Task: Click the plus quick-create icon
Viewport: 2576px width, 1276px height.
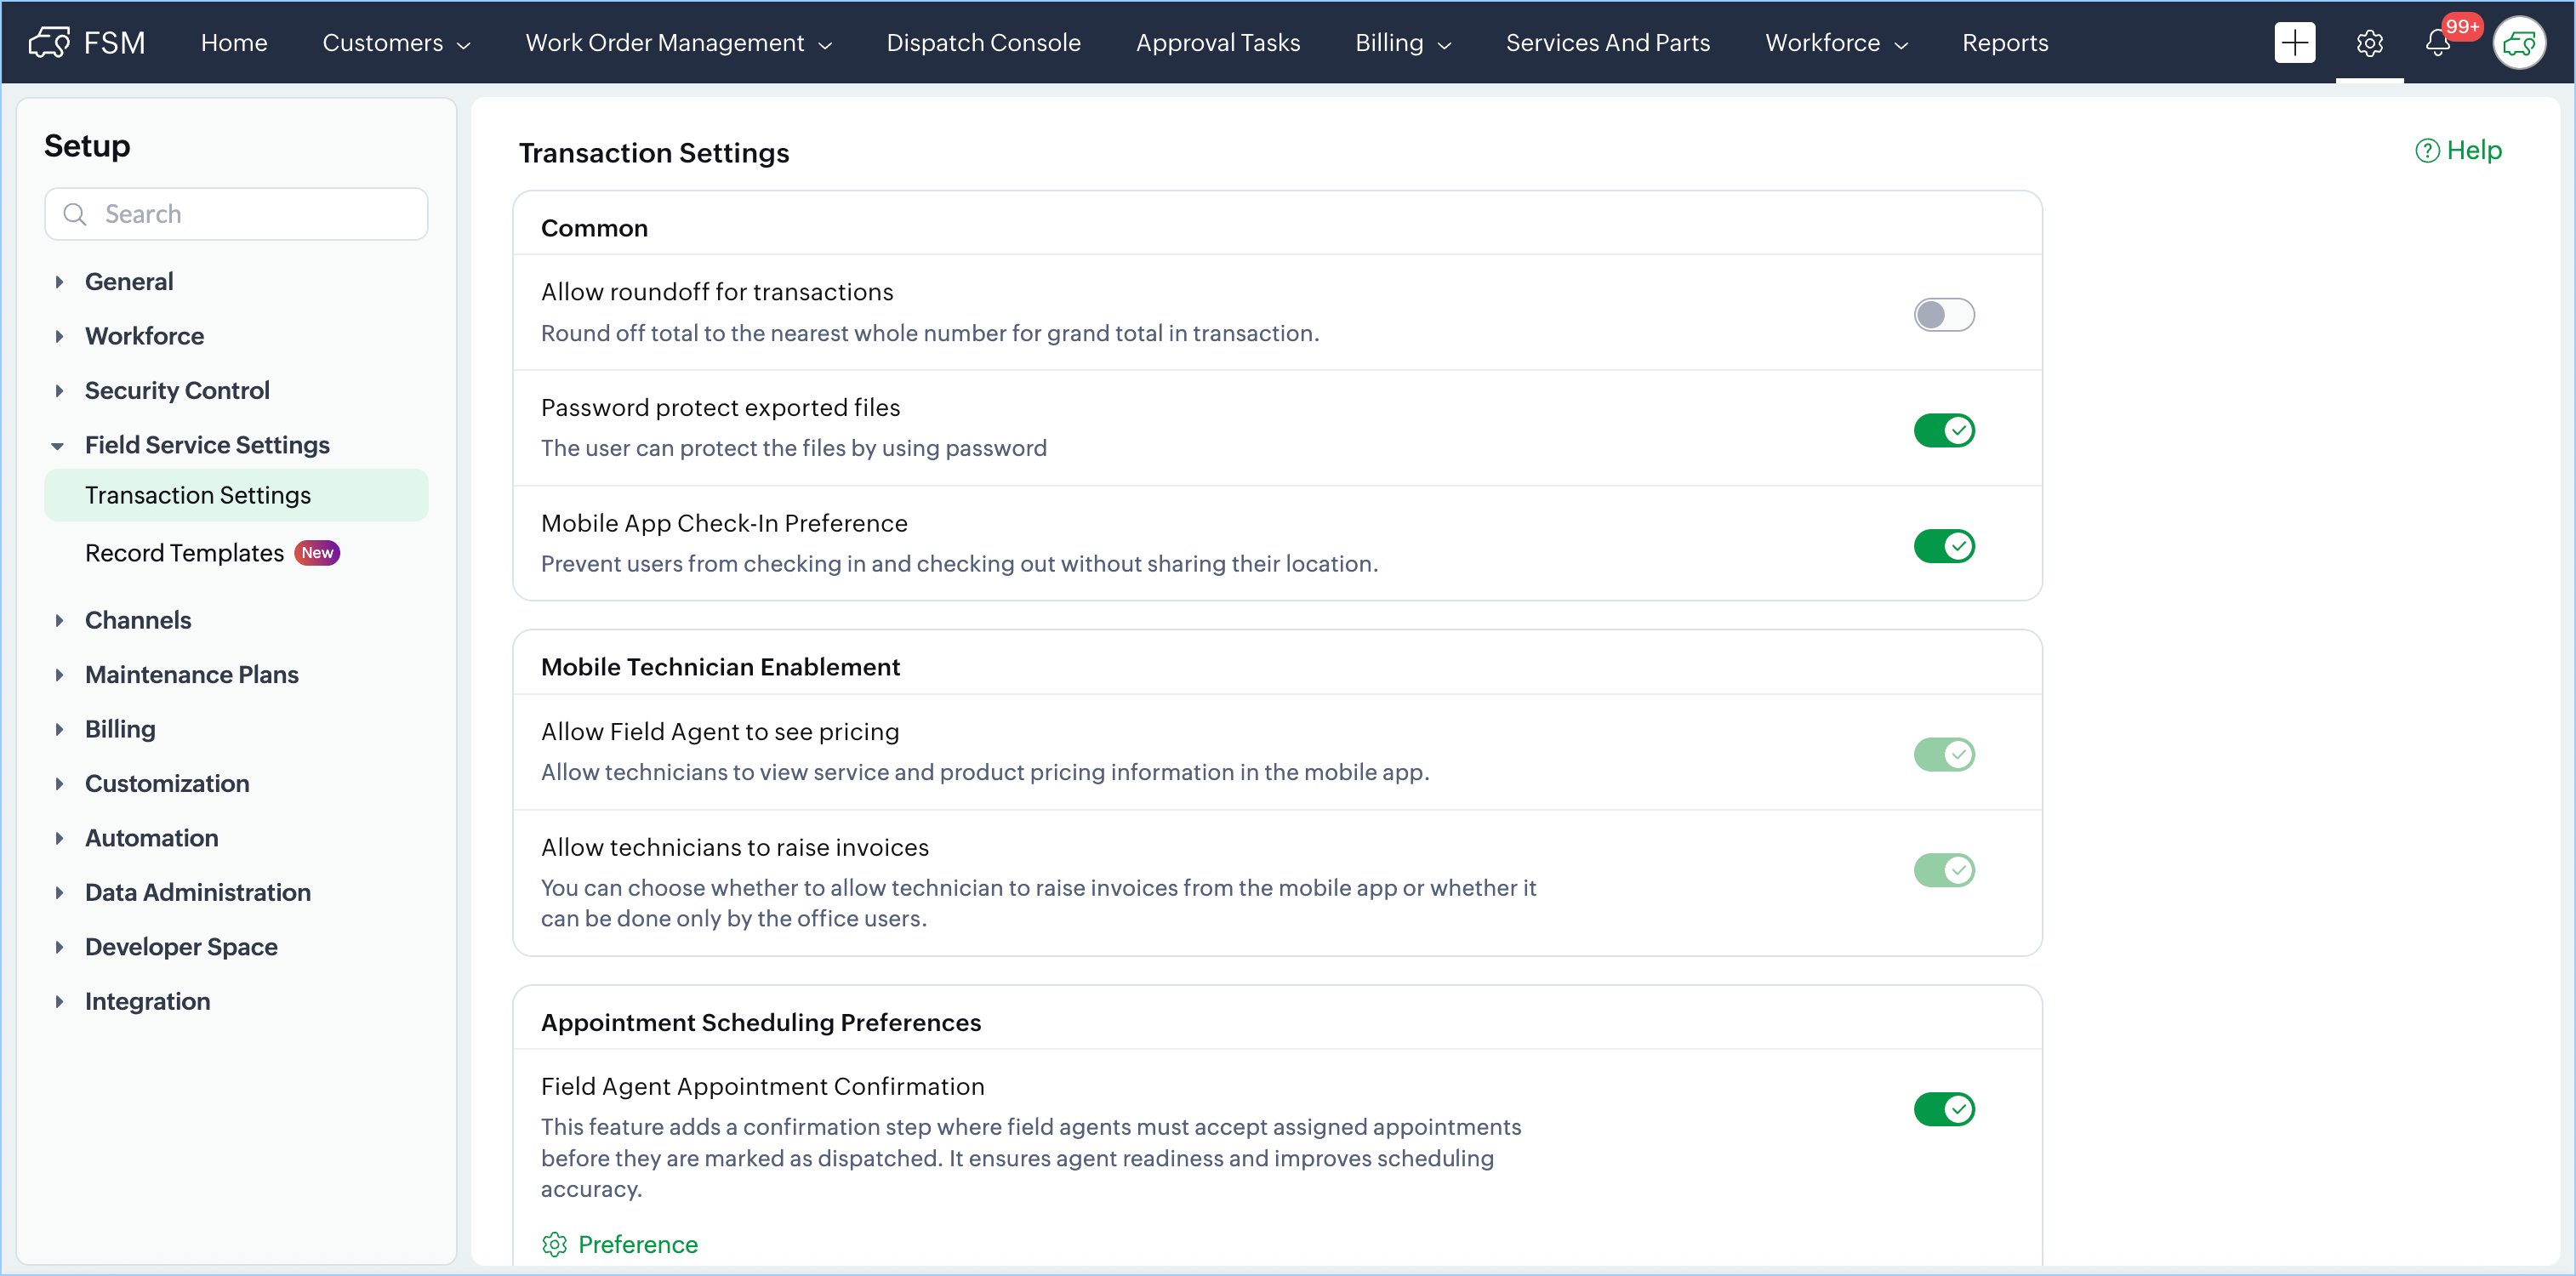Action: point(2294,42)
